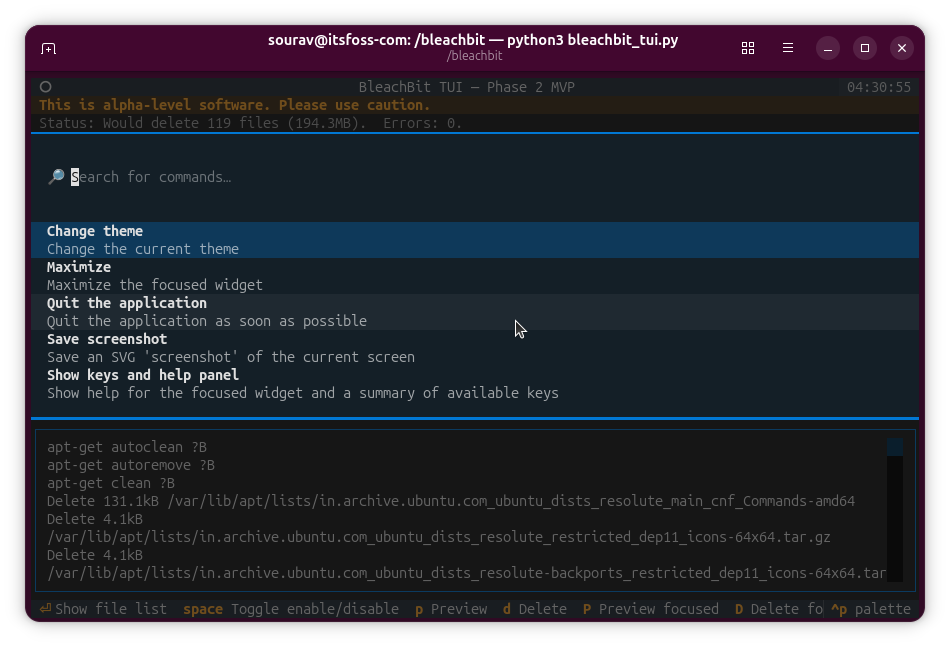Viewport: 950px width, 647px height.
Task: Open the tab overview grid icon
Action: (x=748, y=48)
